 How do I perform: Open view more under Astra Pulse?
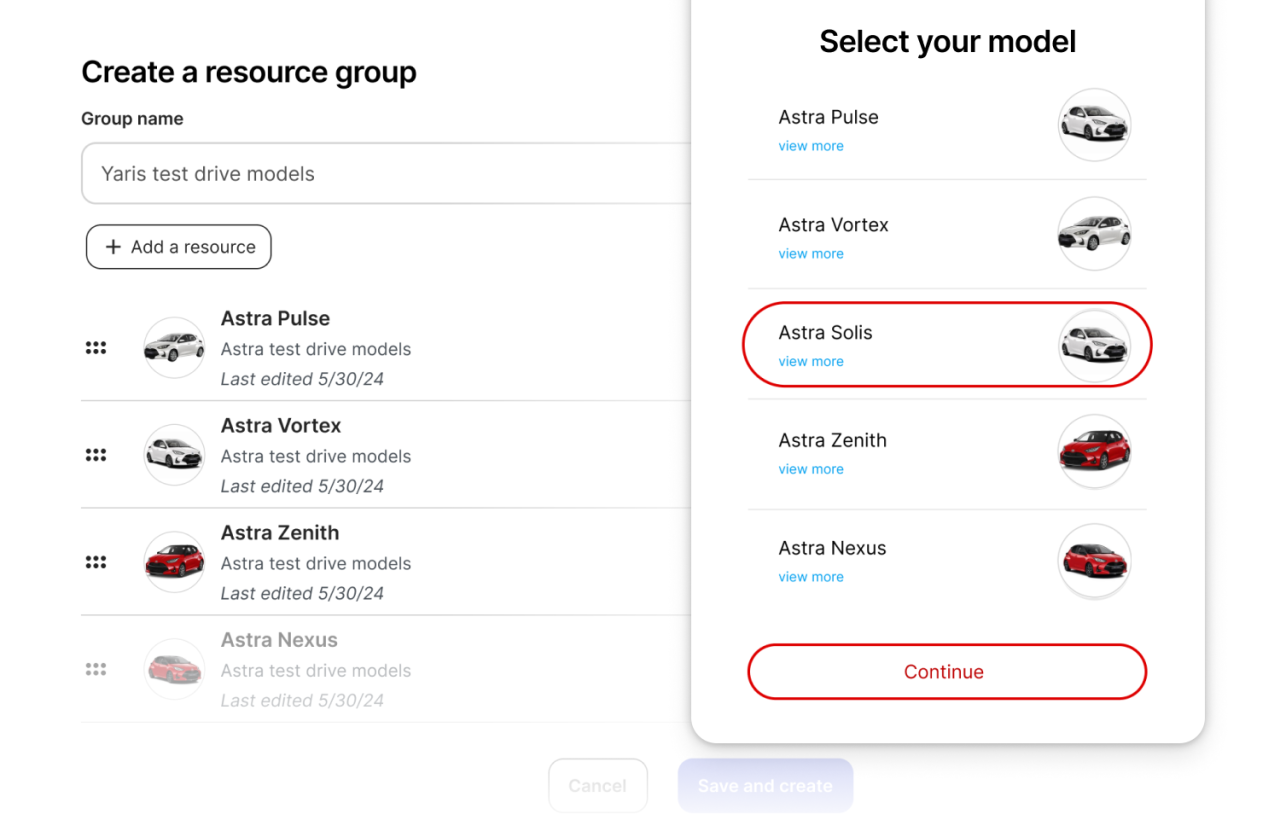pyautogui.click(x=811, y=146)
